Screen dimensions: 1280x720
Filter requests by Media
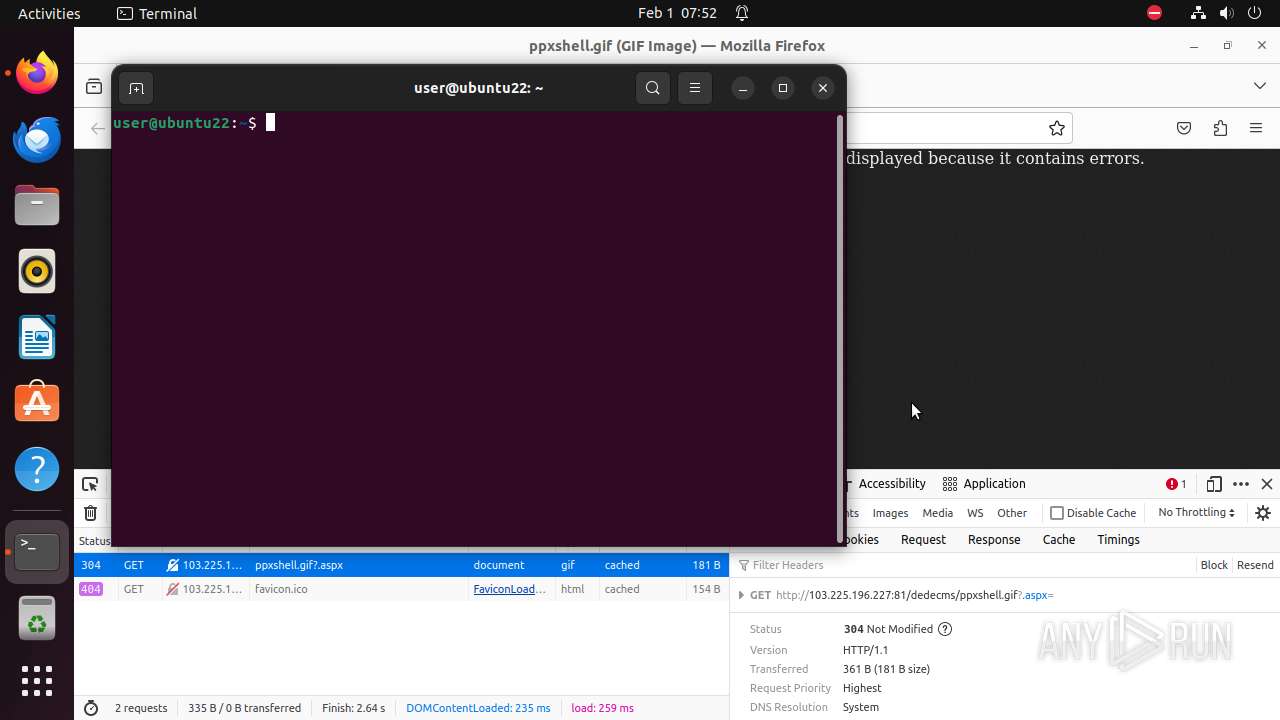[937, 513]
